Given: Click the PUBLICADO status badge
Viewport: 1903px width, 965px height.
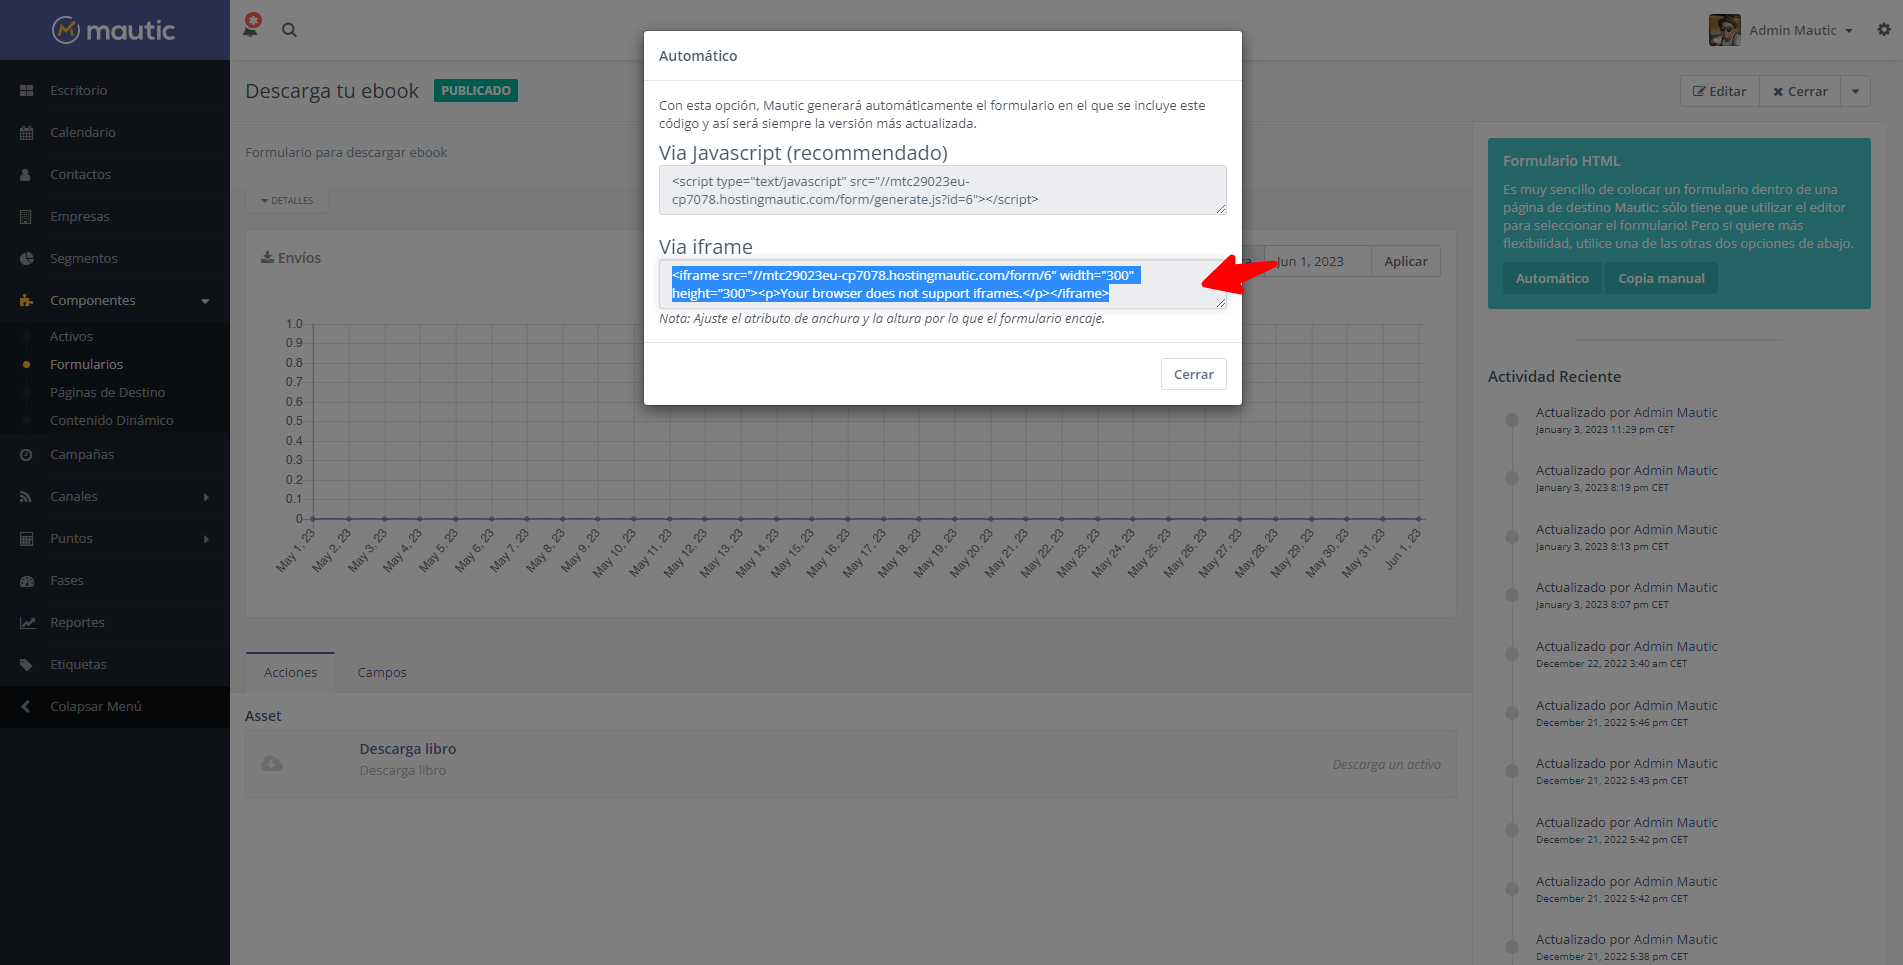Looking at the screenshot, I should click(x=476, y=91).
